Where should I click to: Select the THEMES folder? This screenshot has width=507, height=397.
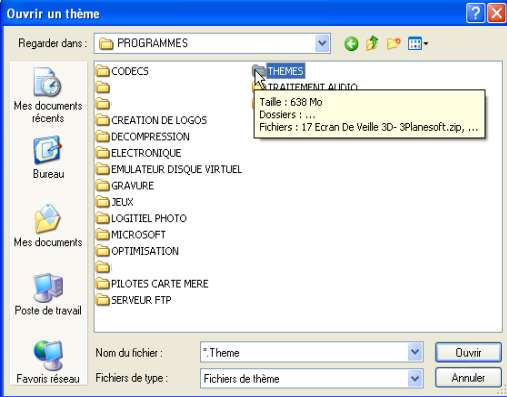coord(278,71)
